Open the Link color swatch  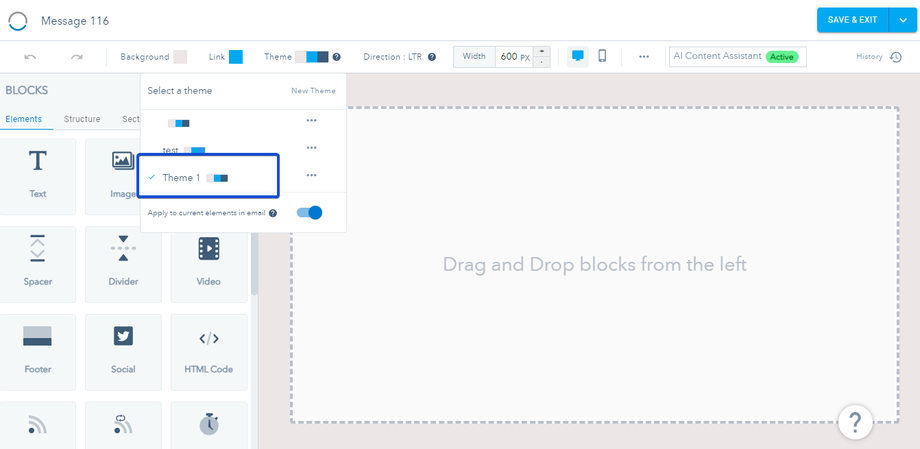click(236, 57)
